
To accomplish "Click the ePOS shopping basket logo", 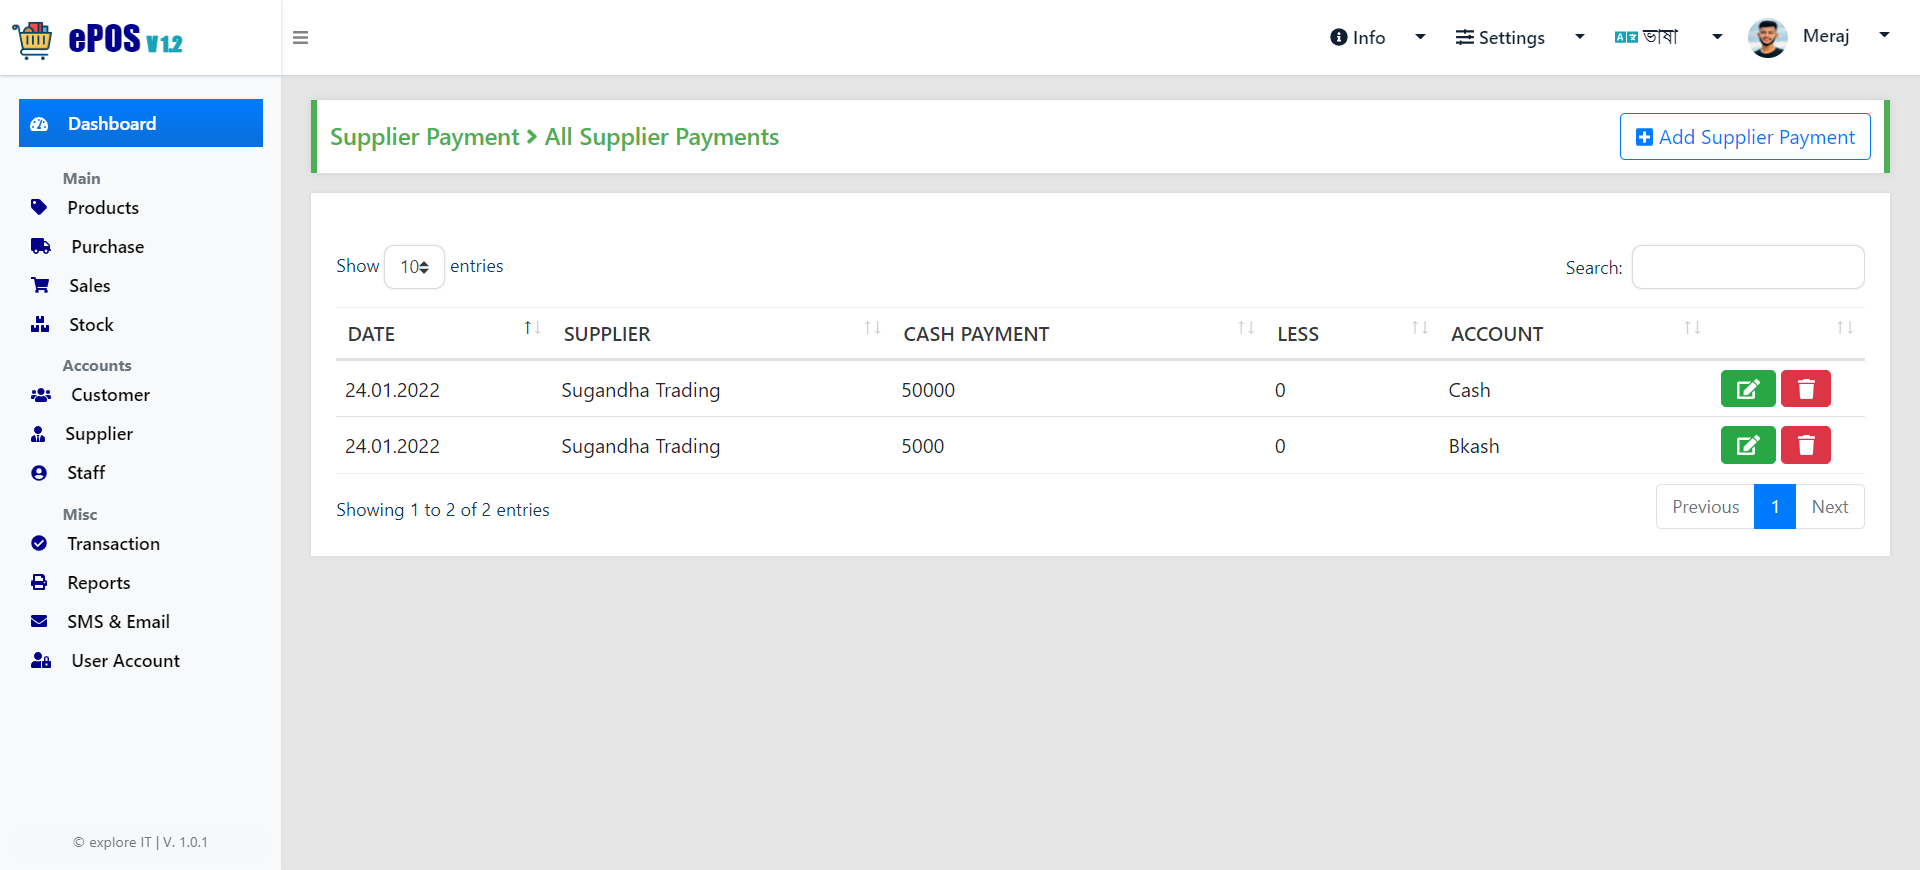I will (33, 40).
